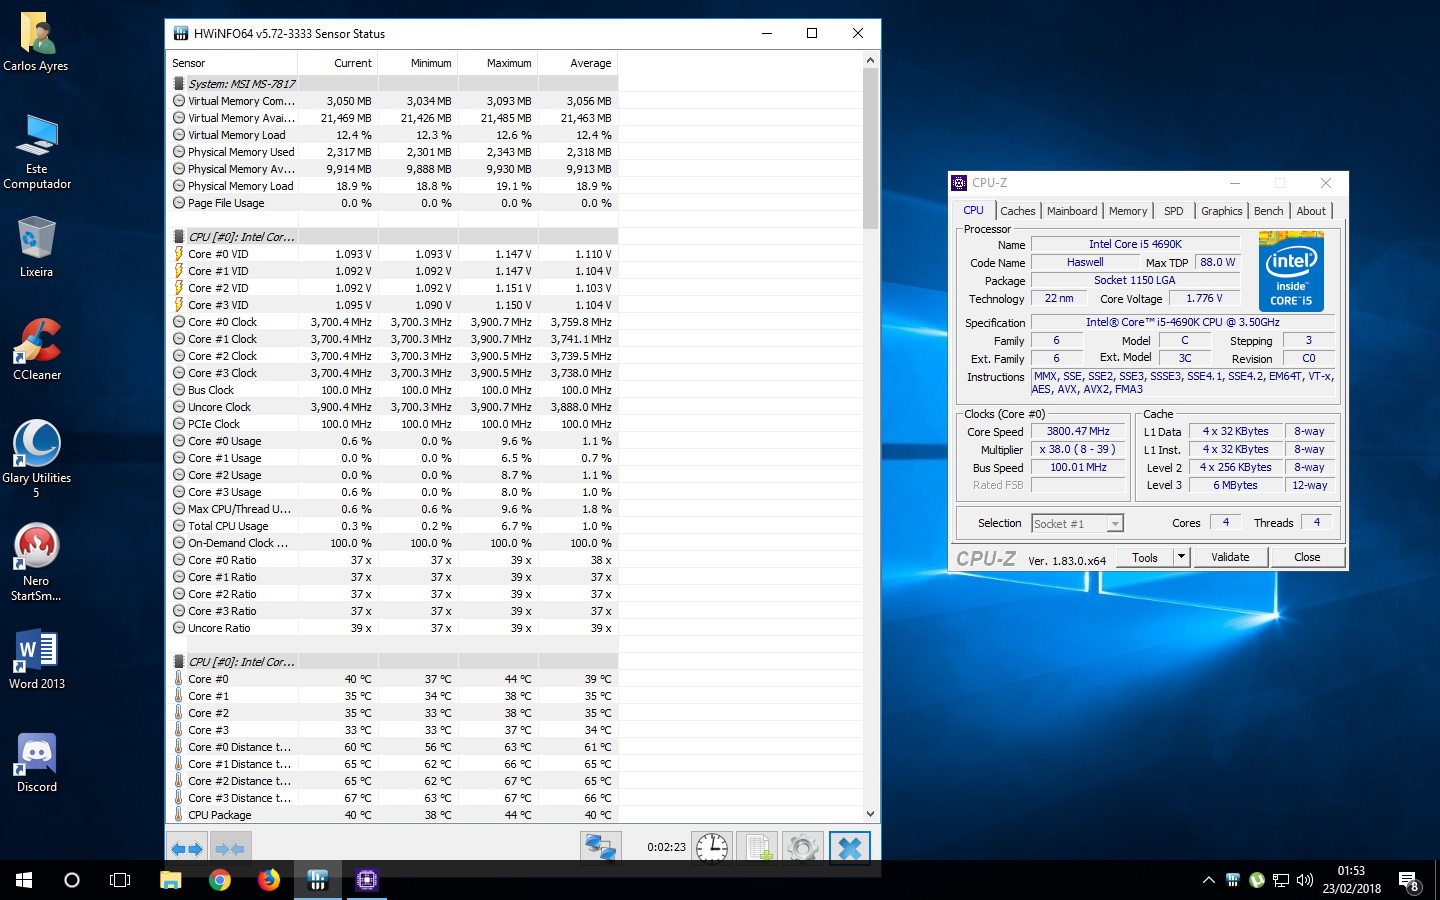Select the Este Computador desktop icon

(x=37, y=151)
